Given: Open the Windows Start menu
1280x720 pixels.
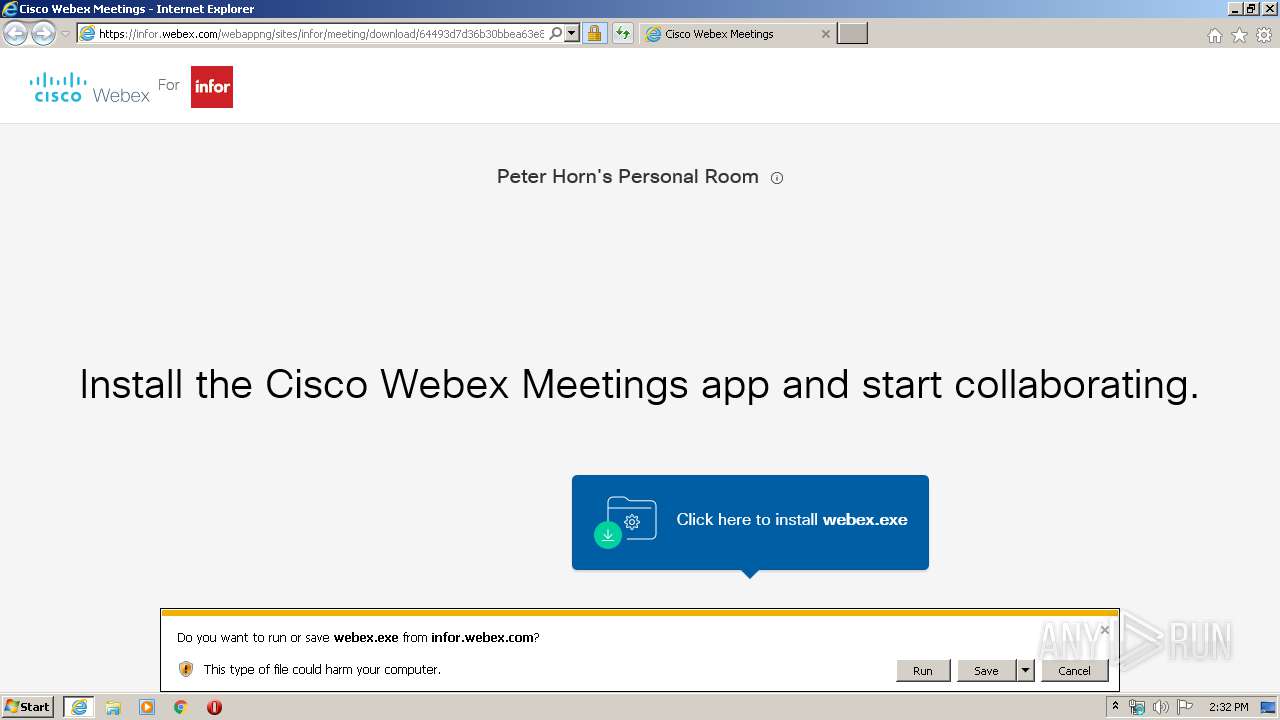Looking at the screenshot, I should click(28, 707).
